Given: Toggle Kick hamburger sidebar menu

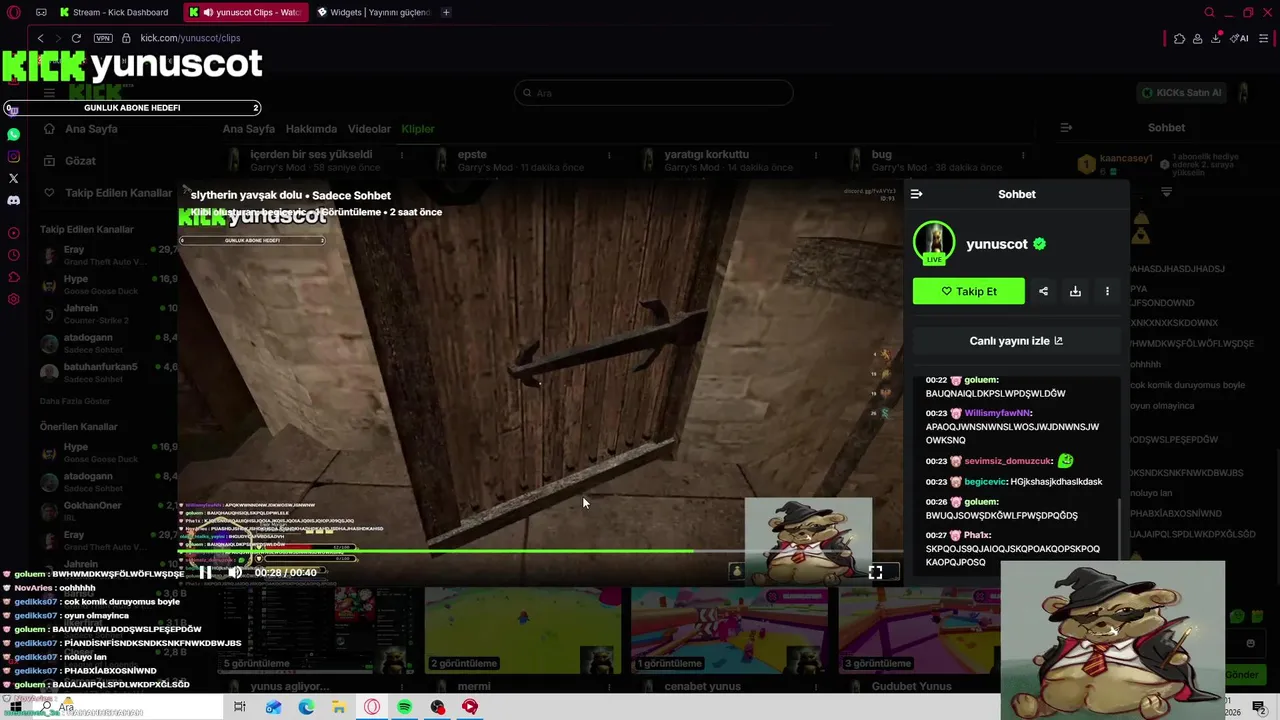Looking at the screenshot, I should click(49, 93).
